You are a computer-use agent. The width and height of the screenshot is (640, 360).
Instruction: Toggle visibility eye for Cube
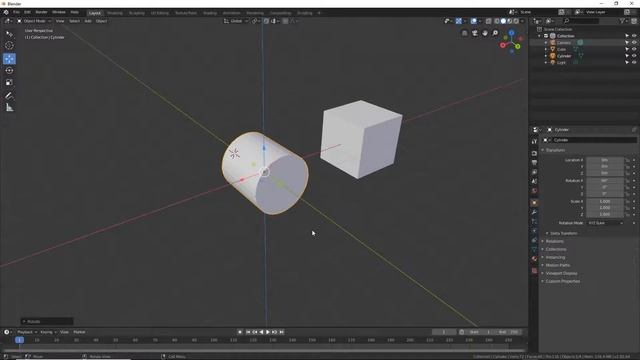tap(634, 49)
